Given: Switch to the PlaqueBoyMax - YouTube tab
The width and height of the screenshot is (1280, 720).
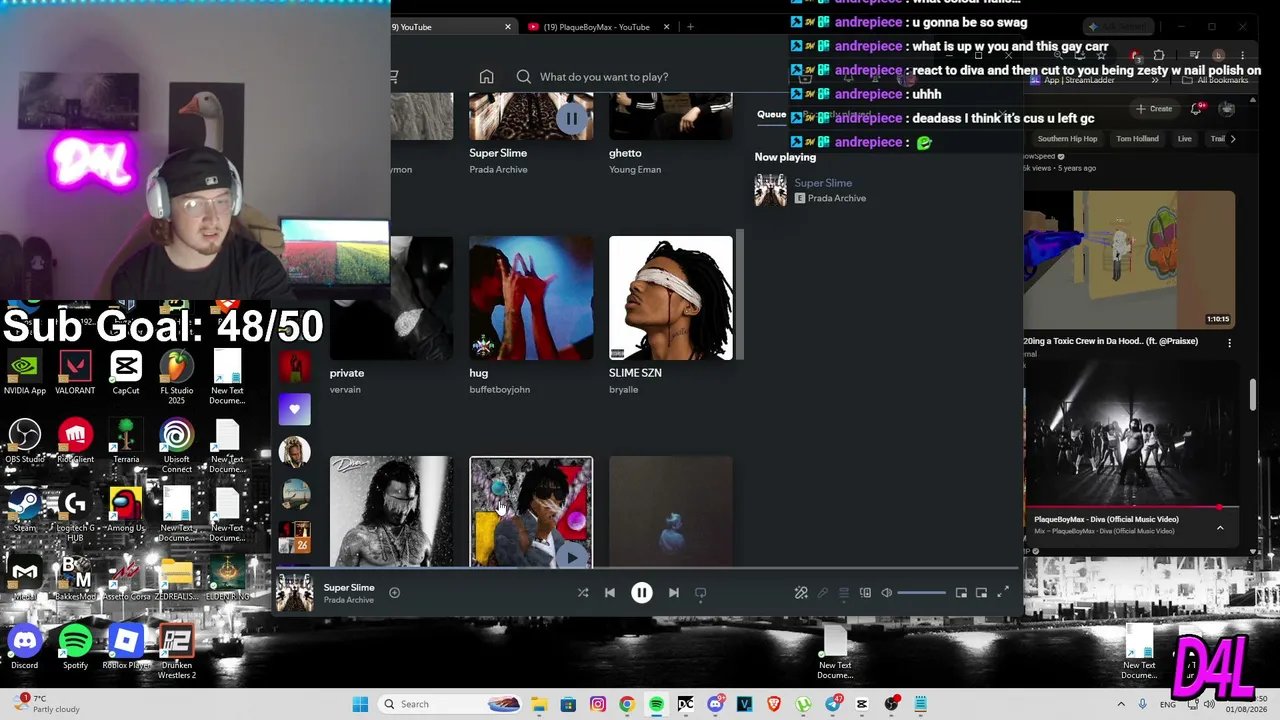Looking at the screenshot, I should (x=598, y=27).
